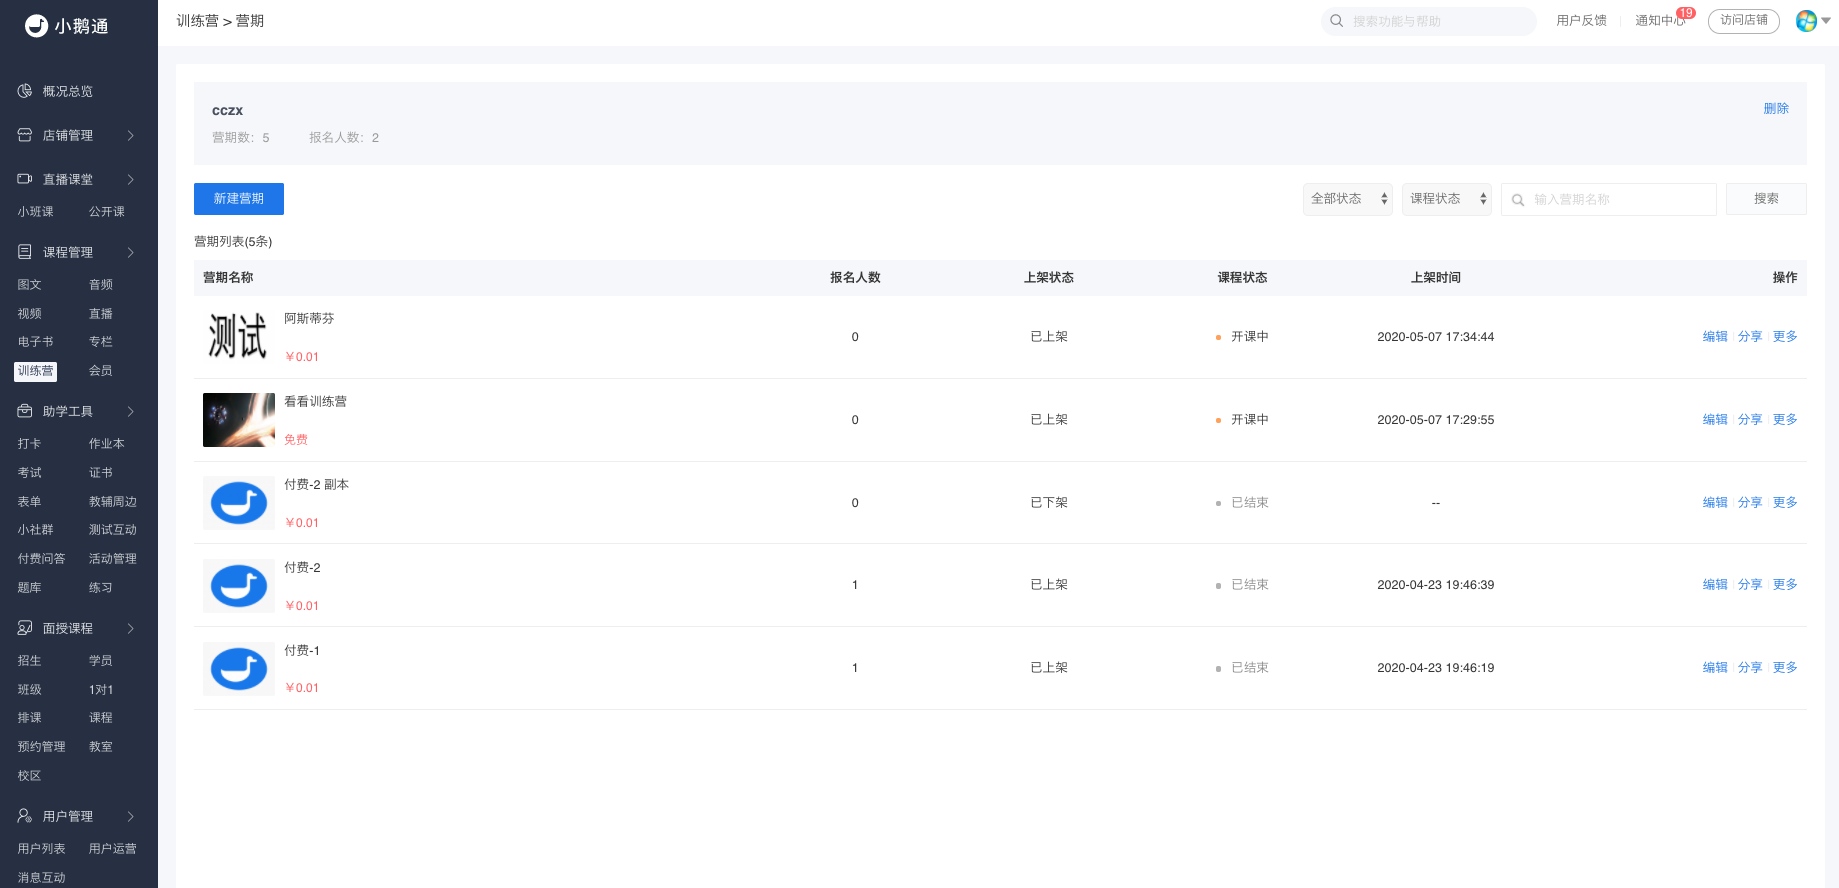Click the 课程管理 document icon
Image resolution: width=1839 pixels, height=888 pixels.
[25, 252]
